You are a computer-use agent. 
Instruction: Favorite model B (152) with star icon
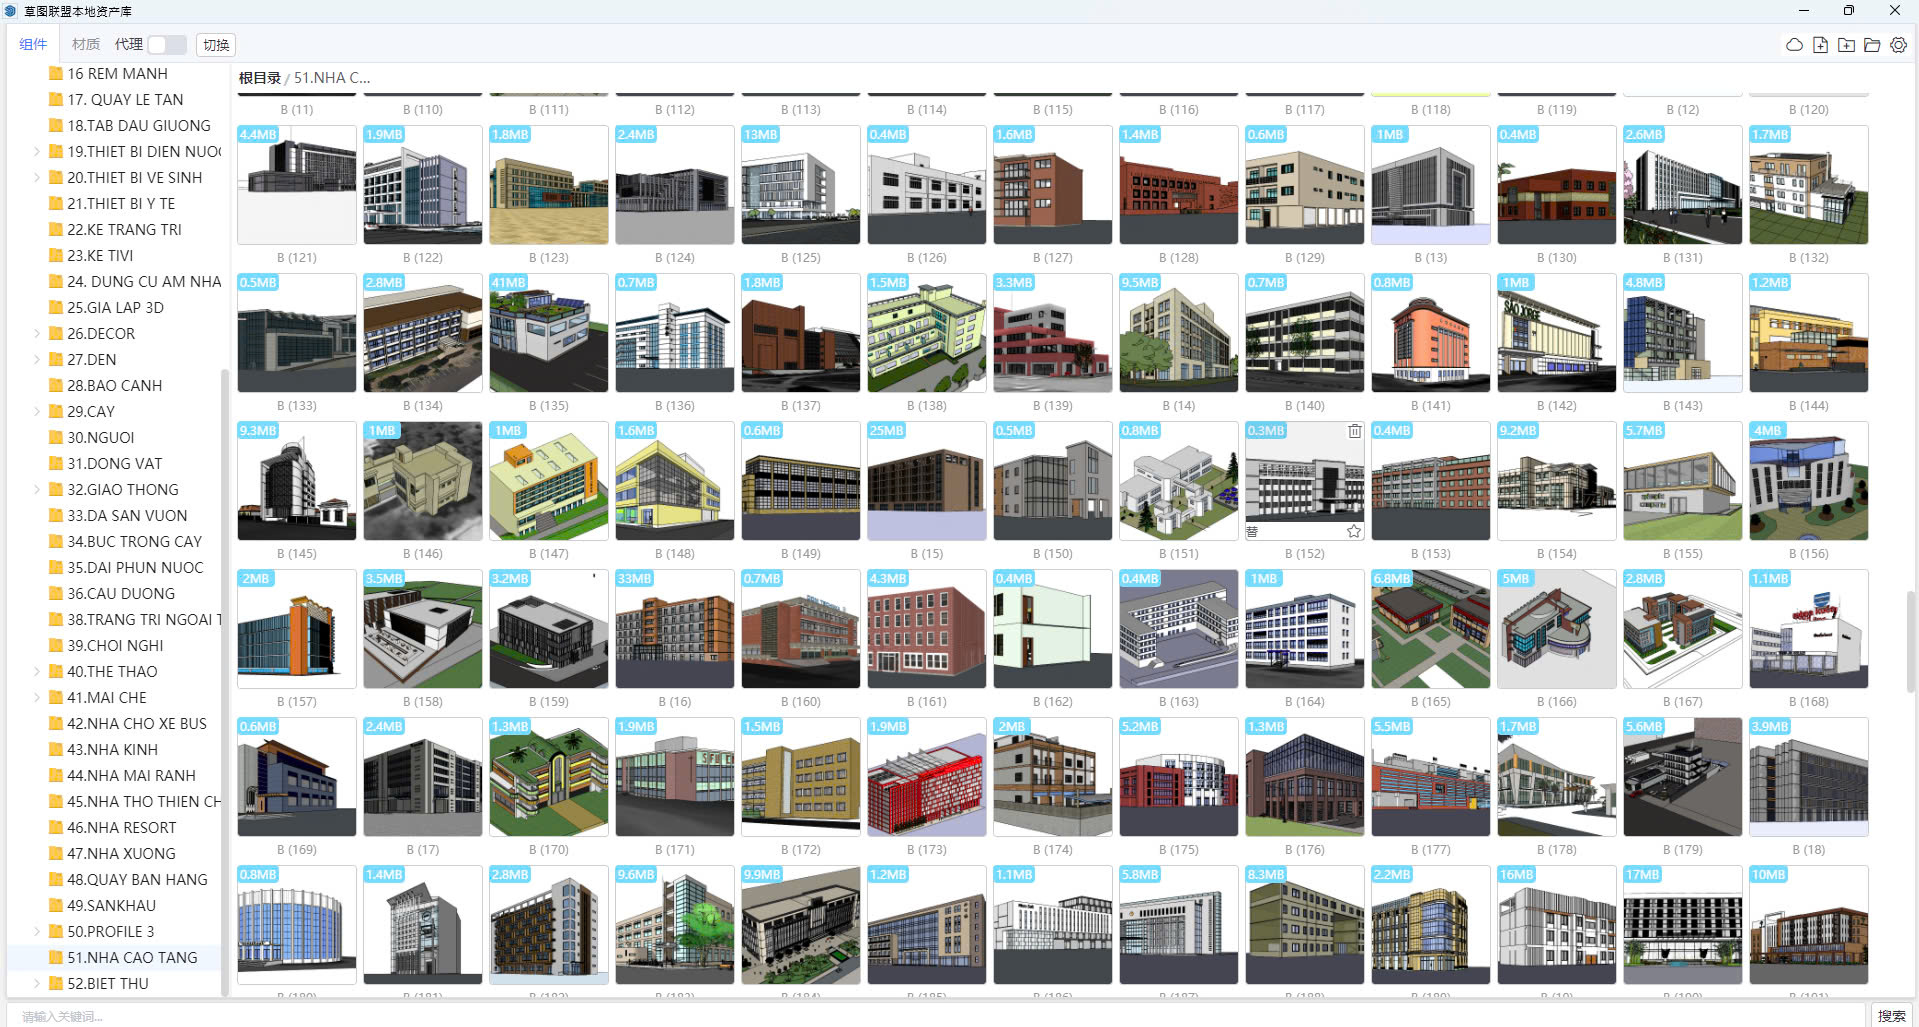pyautogui.click(x=1354, y=531)
